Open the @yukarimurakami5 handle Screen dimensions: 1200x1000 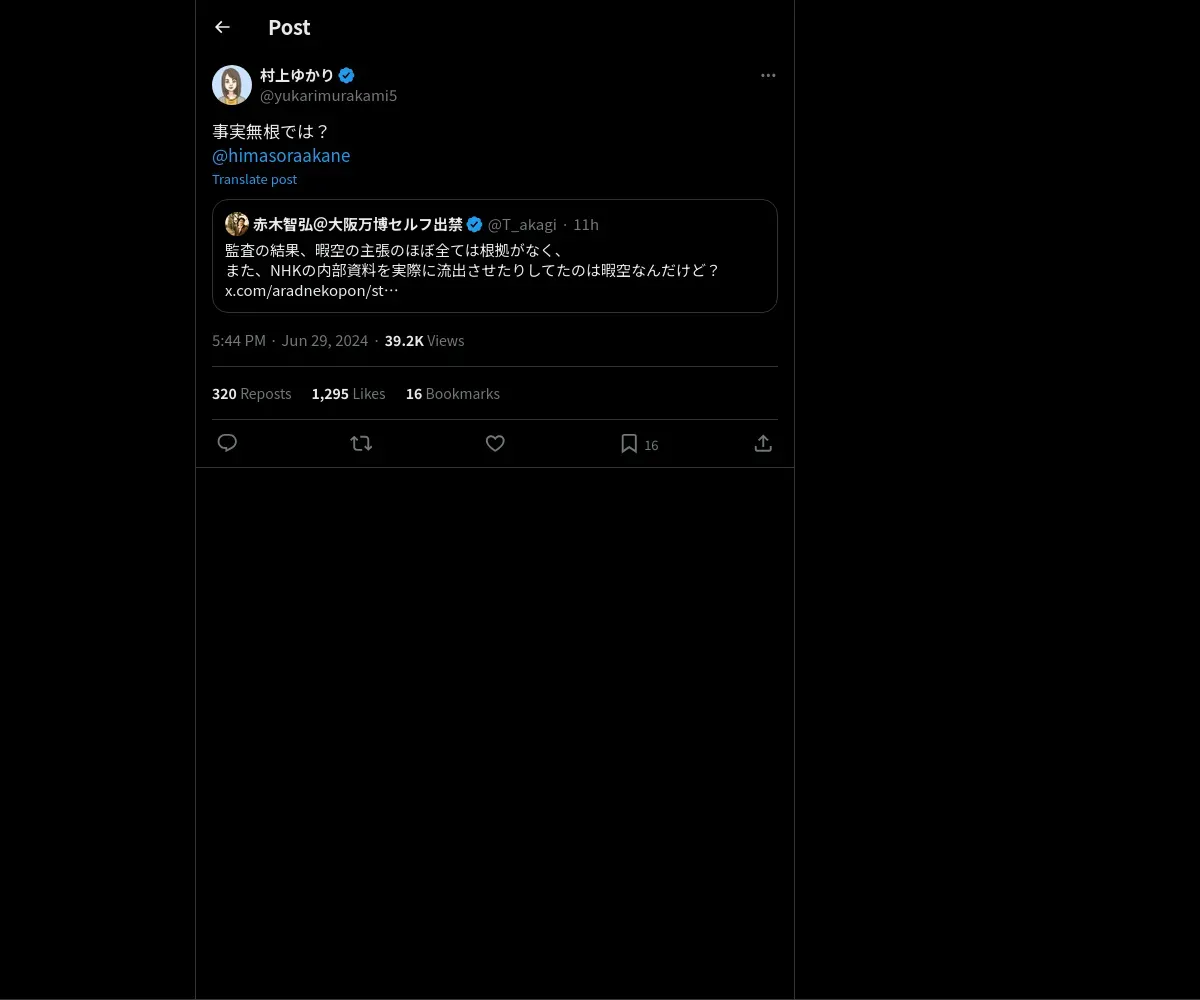(x=328, y=95)
